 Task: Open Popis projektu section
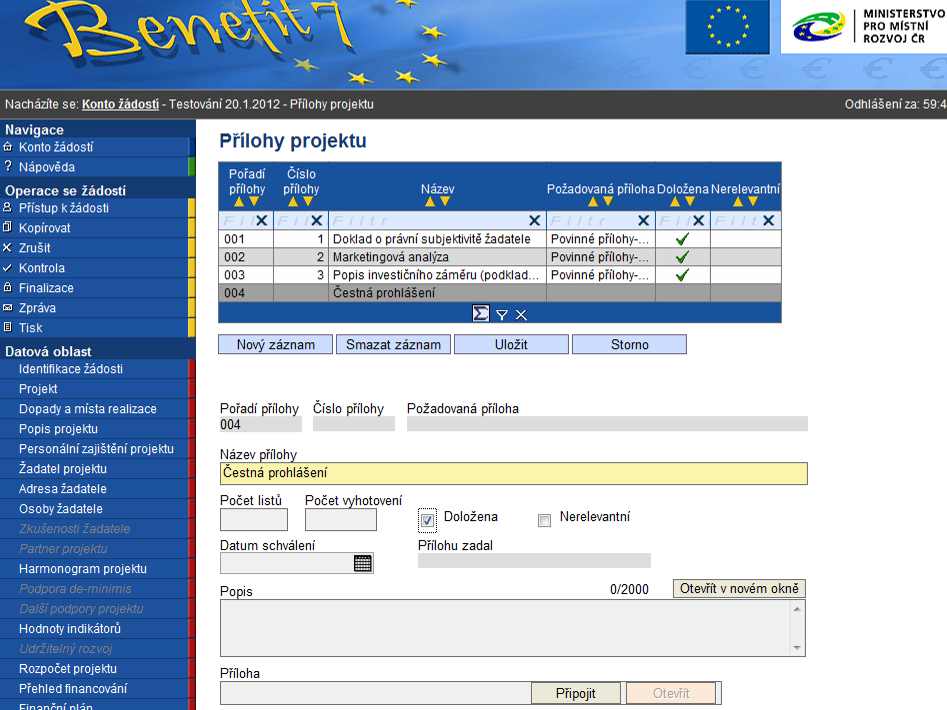pos(58,429)
